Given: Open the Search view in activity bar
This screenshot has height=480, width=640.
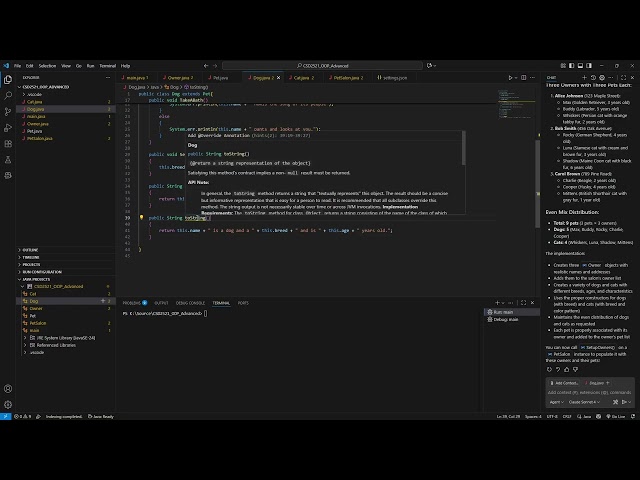Looking at the screenshot, I should tap(8, 96).
